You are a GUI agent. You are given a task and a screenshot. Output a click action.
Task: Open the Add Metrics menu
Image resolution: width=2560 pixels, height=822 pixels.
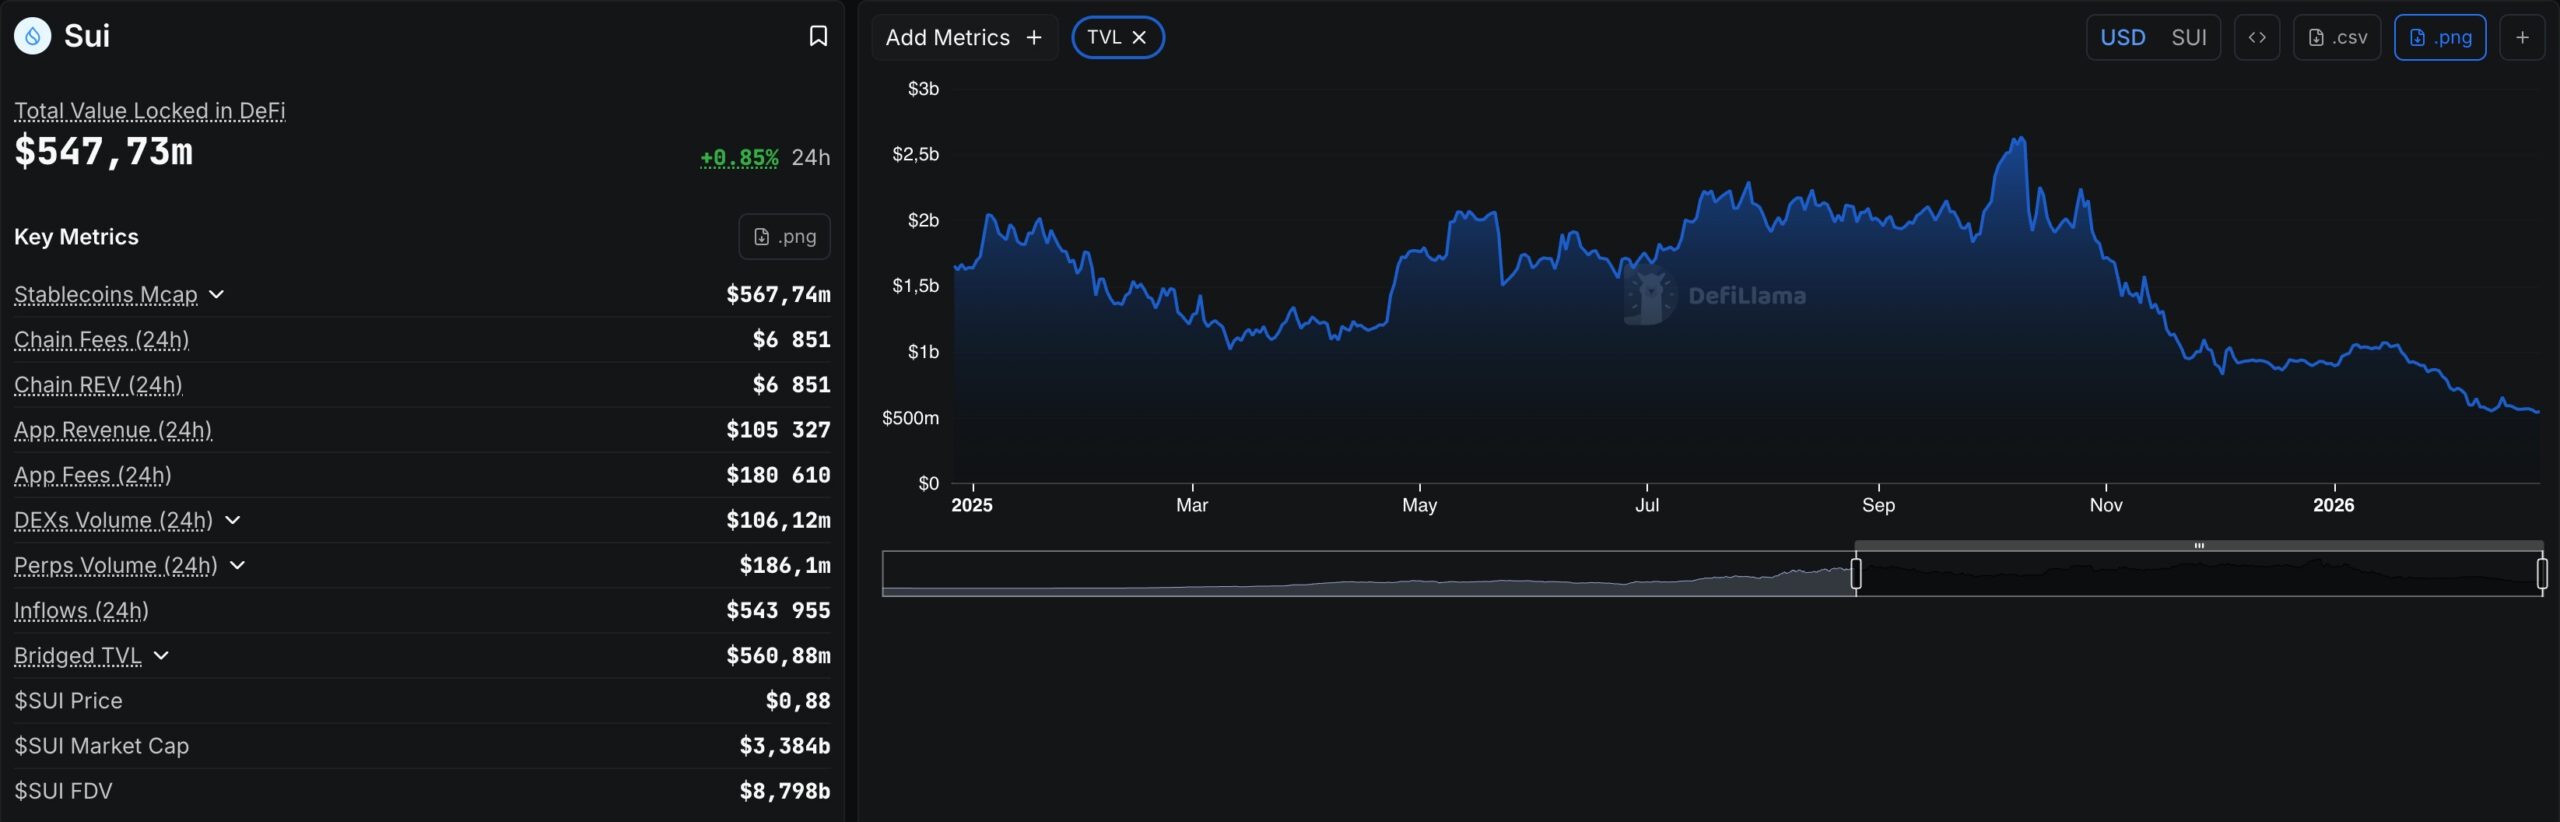point(964,38)
